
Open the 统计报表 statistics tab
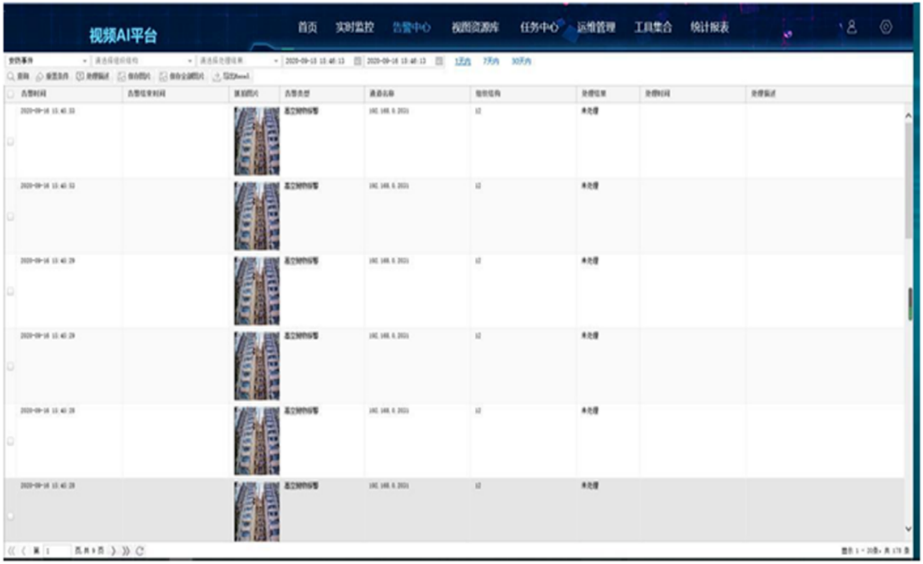click(x=710, y=27)
